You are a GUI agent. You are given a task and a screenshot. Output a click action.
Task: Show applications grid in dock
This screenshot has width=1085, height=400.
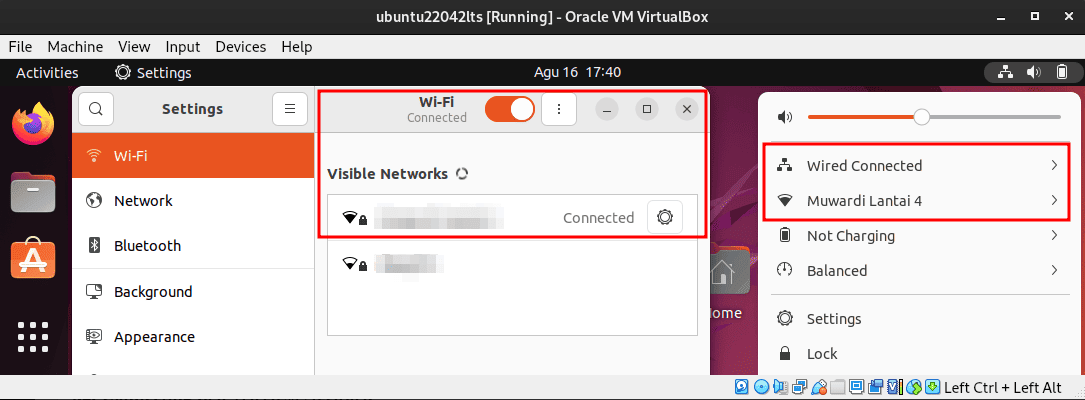[33, 337]
